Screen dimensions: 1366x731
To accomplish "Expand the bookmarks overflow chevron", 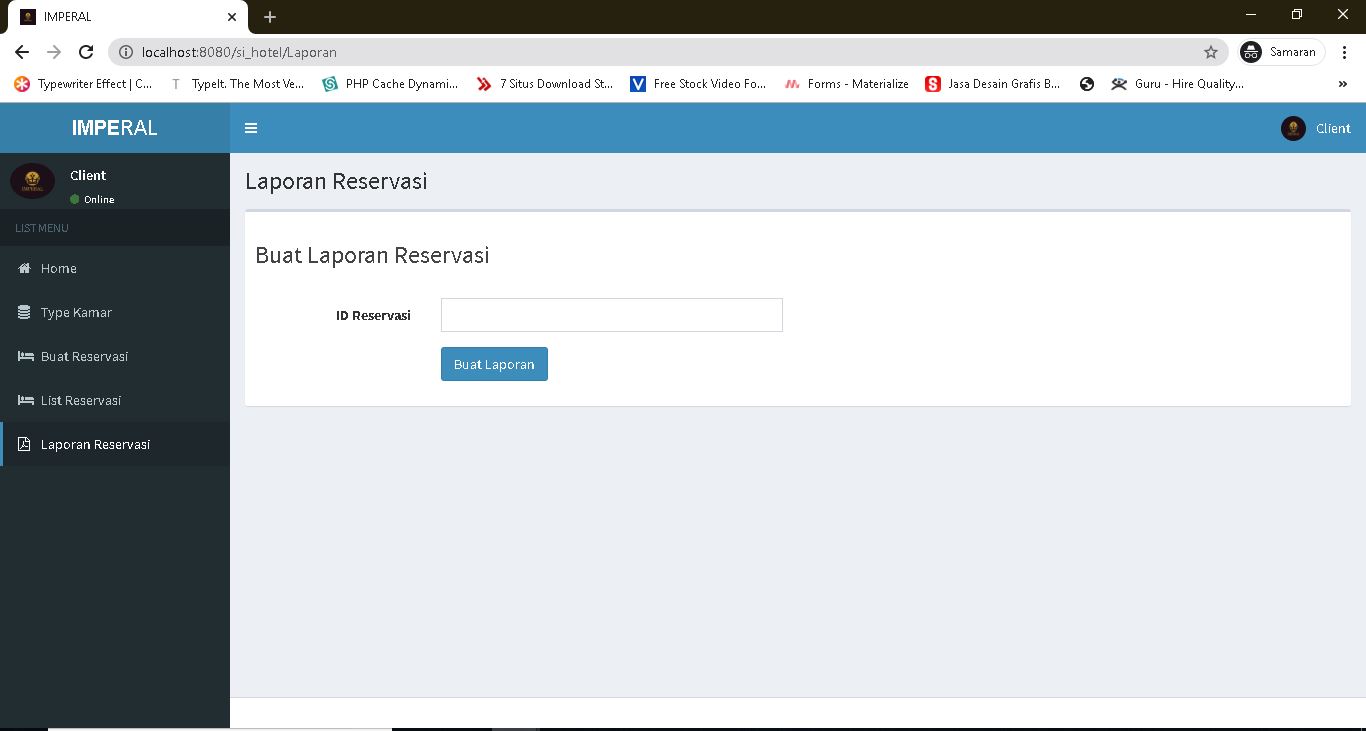I will coord(1342,84).
